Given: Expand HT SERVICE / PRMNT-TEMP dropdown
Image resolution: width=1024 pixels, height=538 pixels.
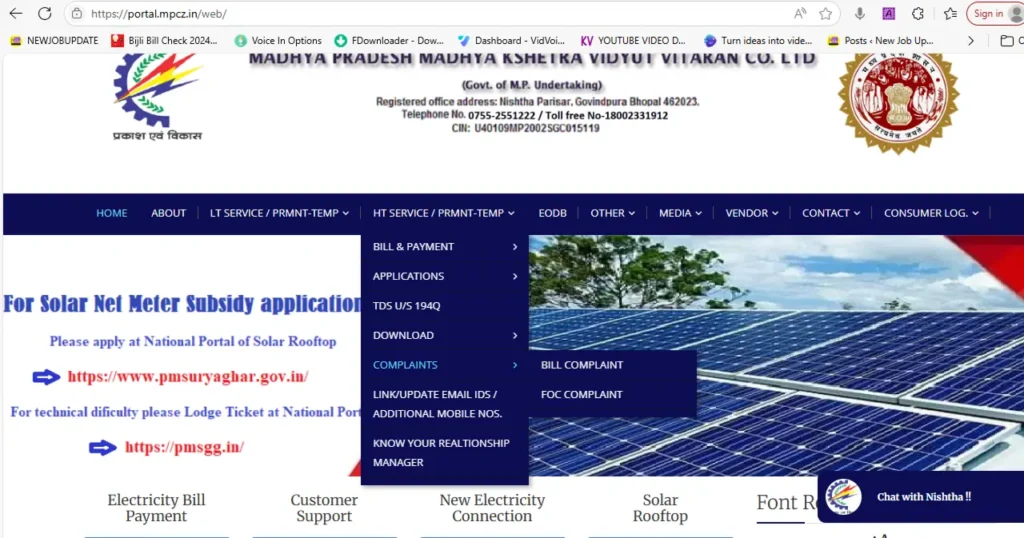Looking at the screenshot, I should 443,213.
